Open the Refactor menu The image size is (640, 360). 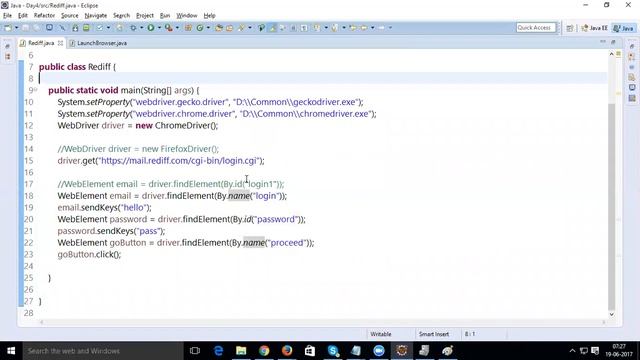44,16
